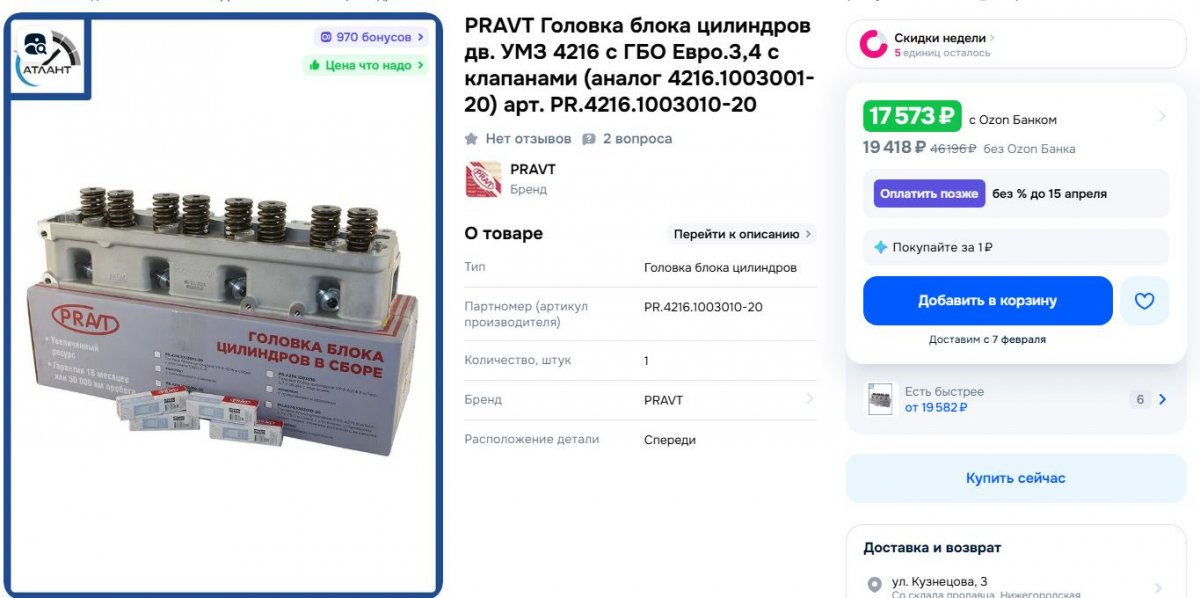Click the Атлант seller logo on image
The width and height of the screenshot is (1200, 598).
click(49, 55)
